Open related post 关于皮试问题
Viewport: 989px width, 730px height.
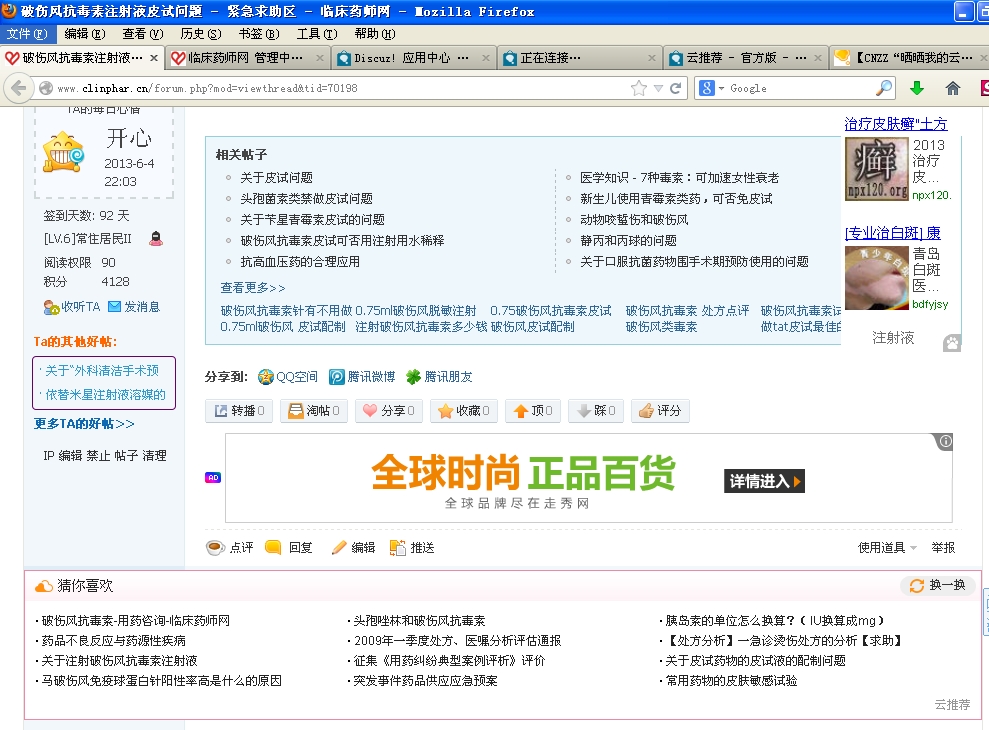(276, 178)
